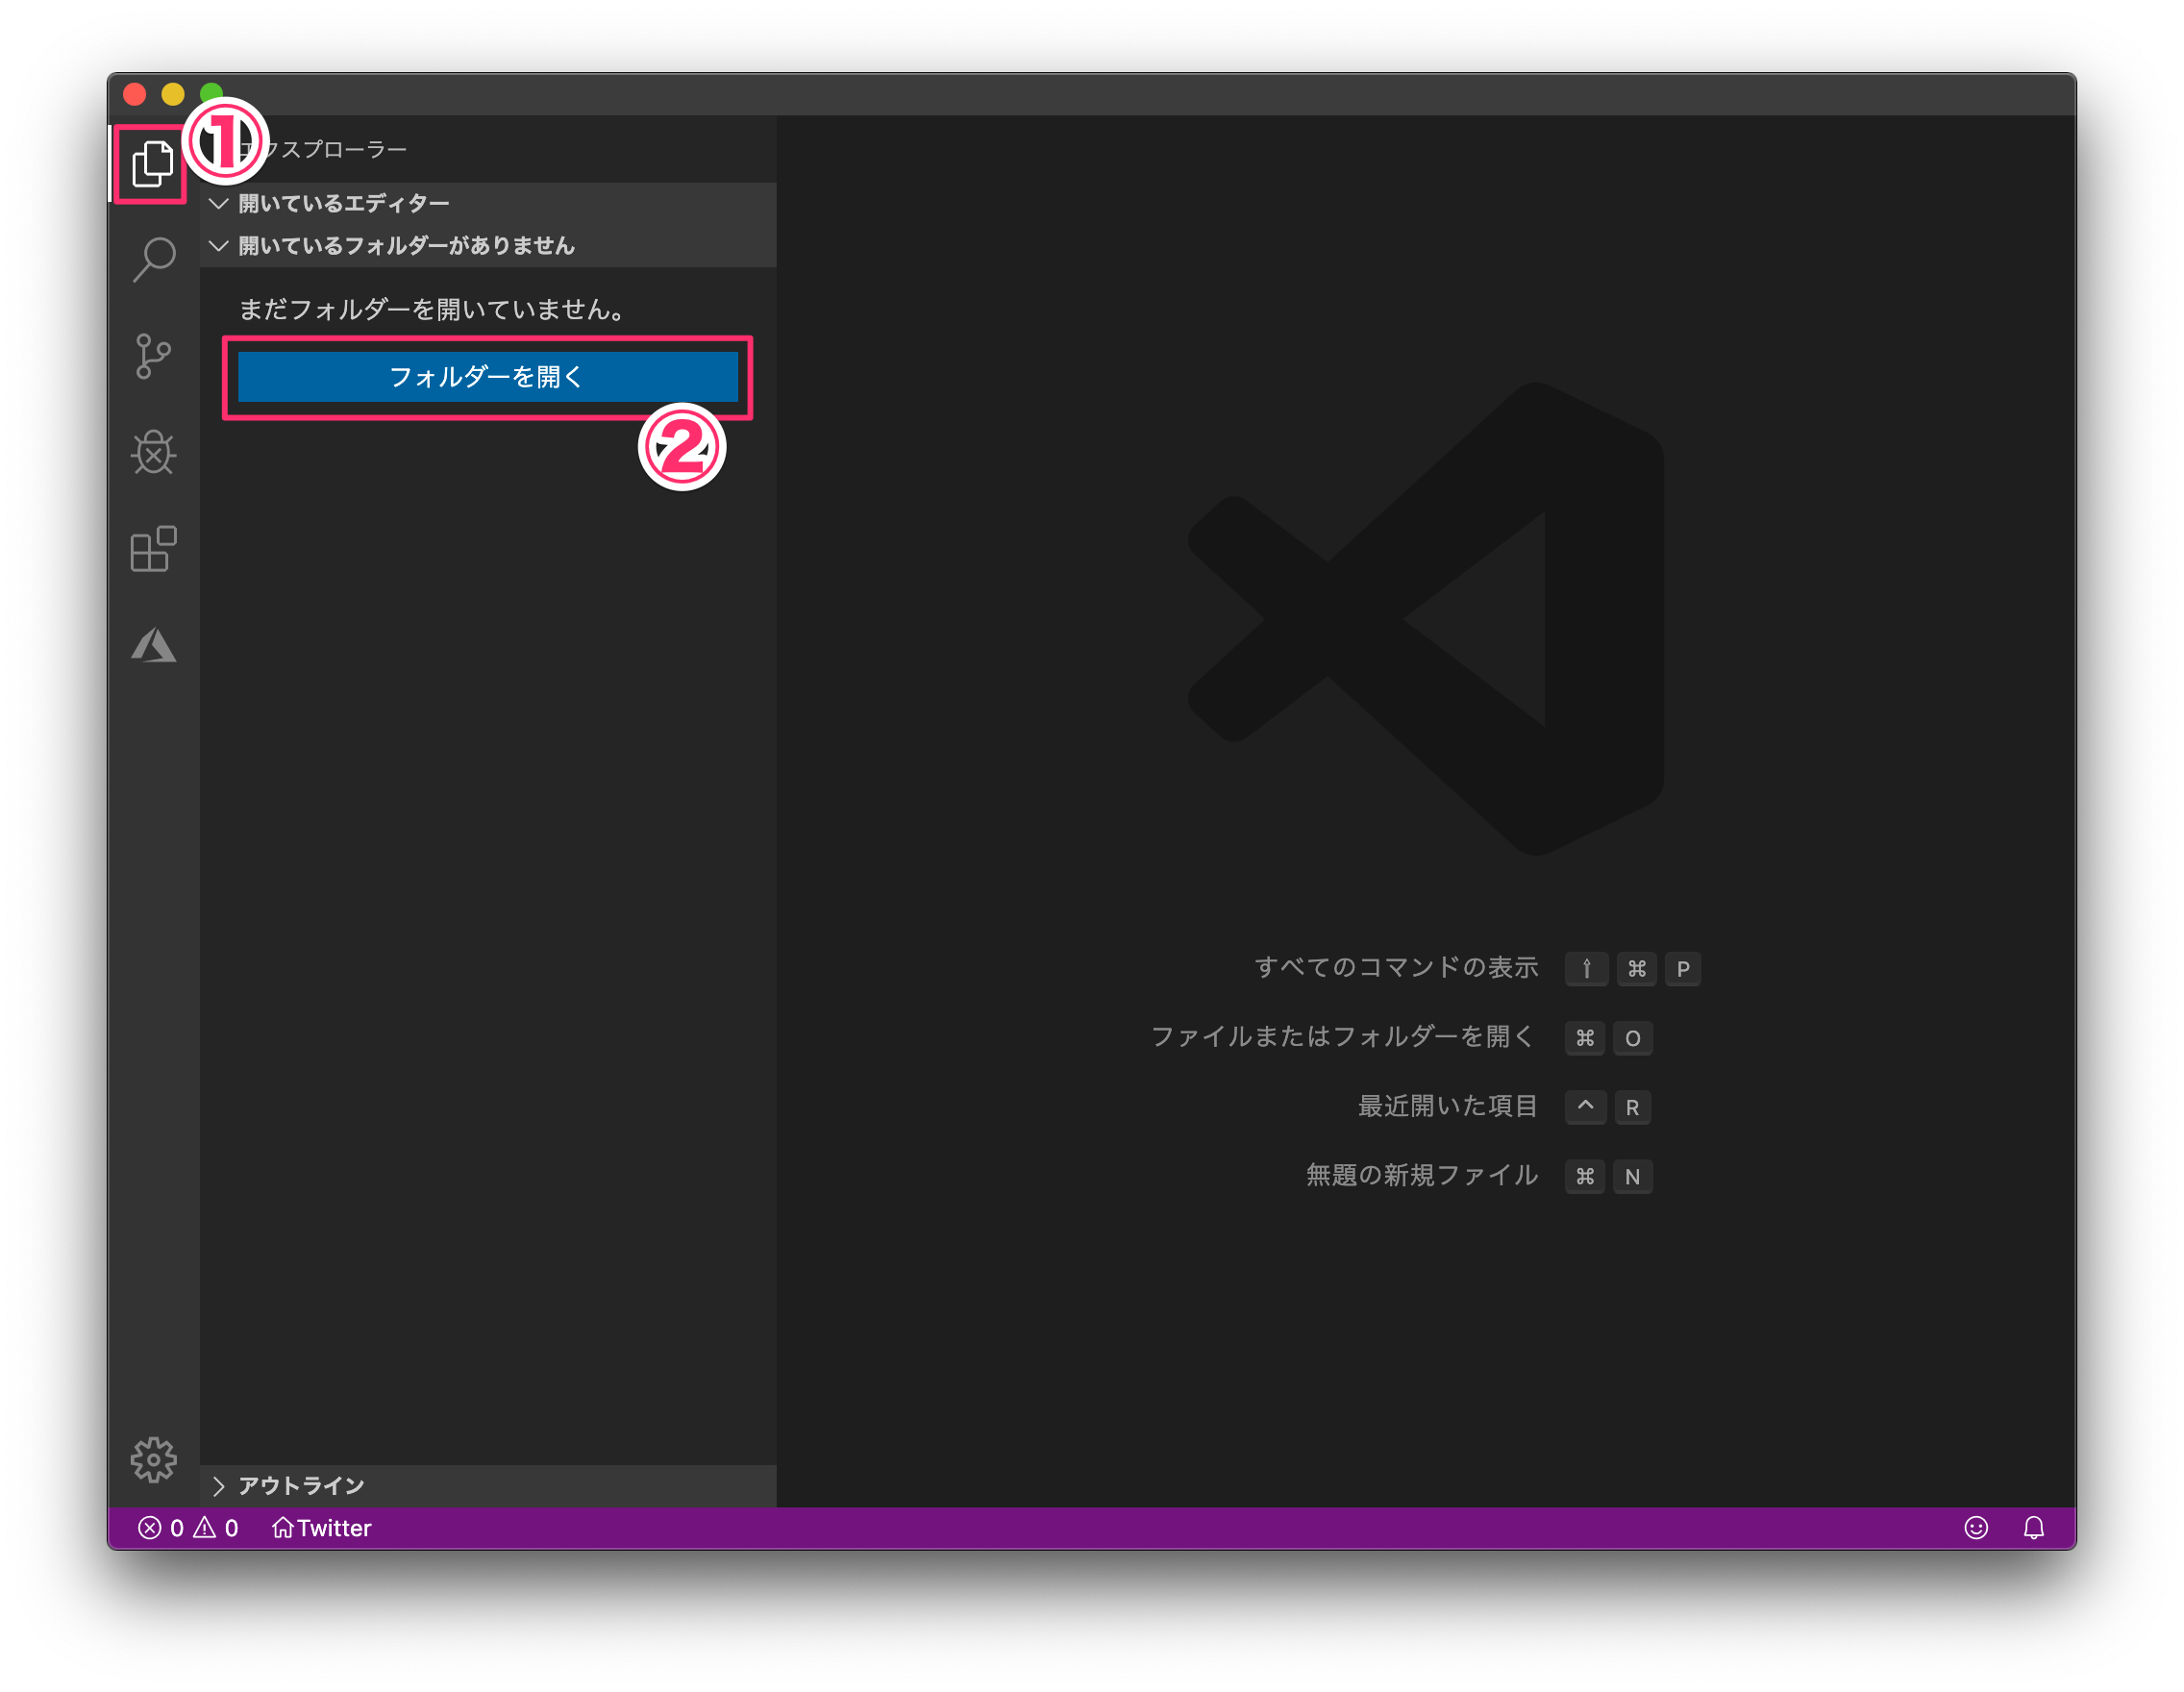Open the Explorer view in activity bar

point(152,163)
